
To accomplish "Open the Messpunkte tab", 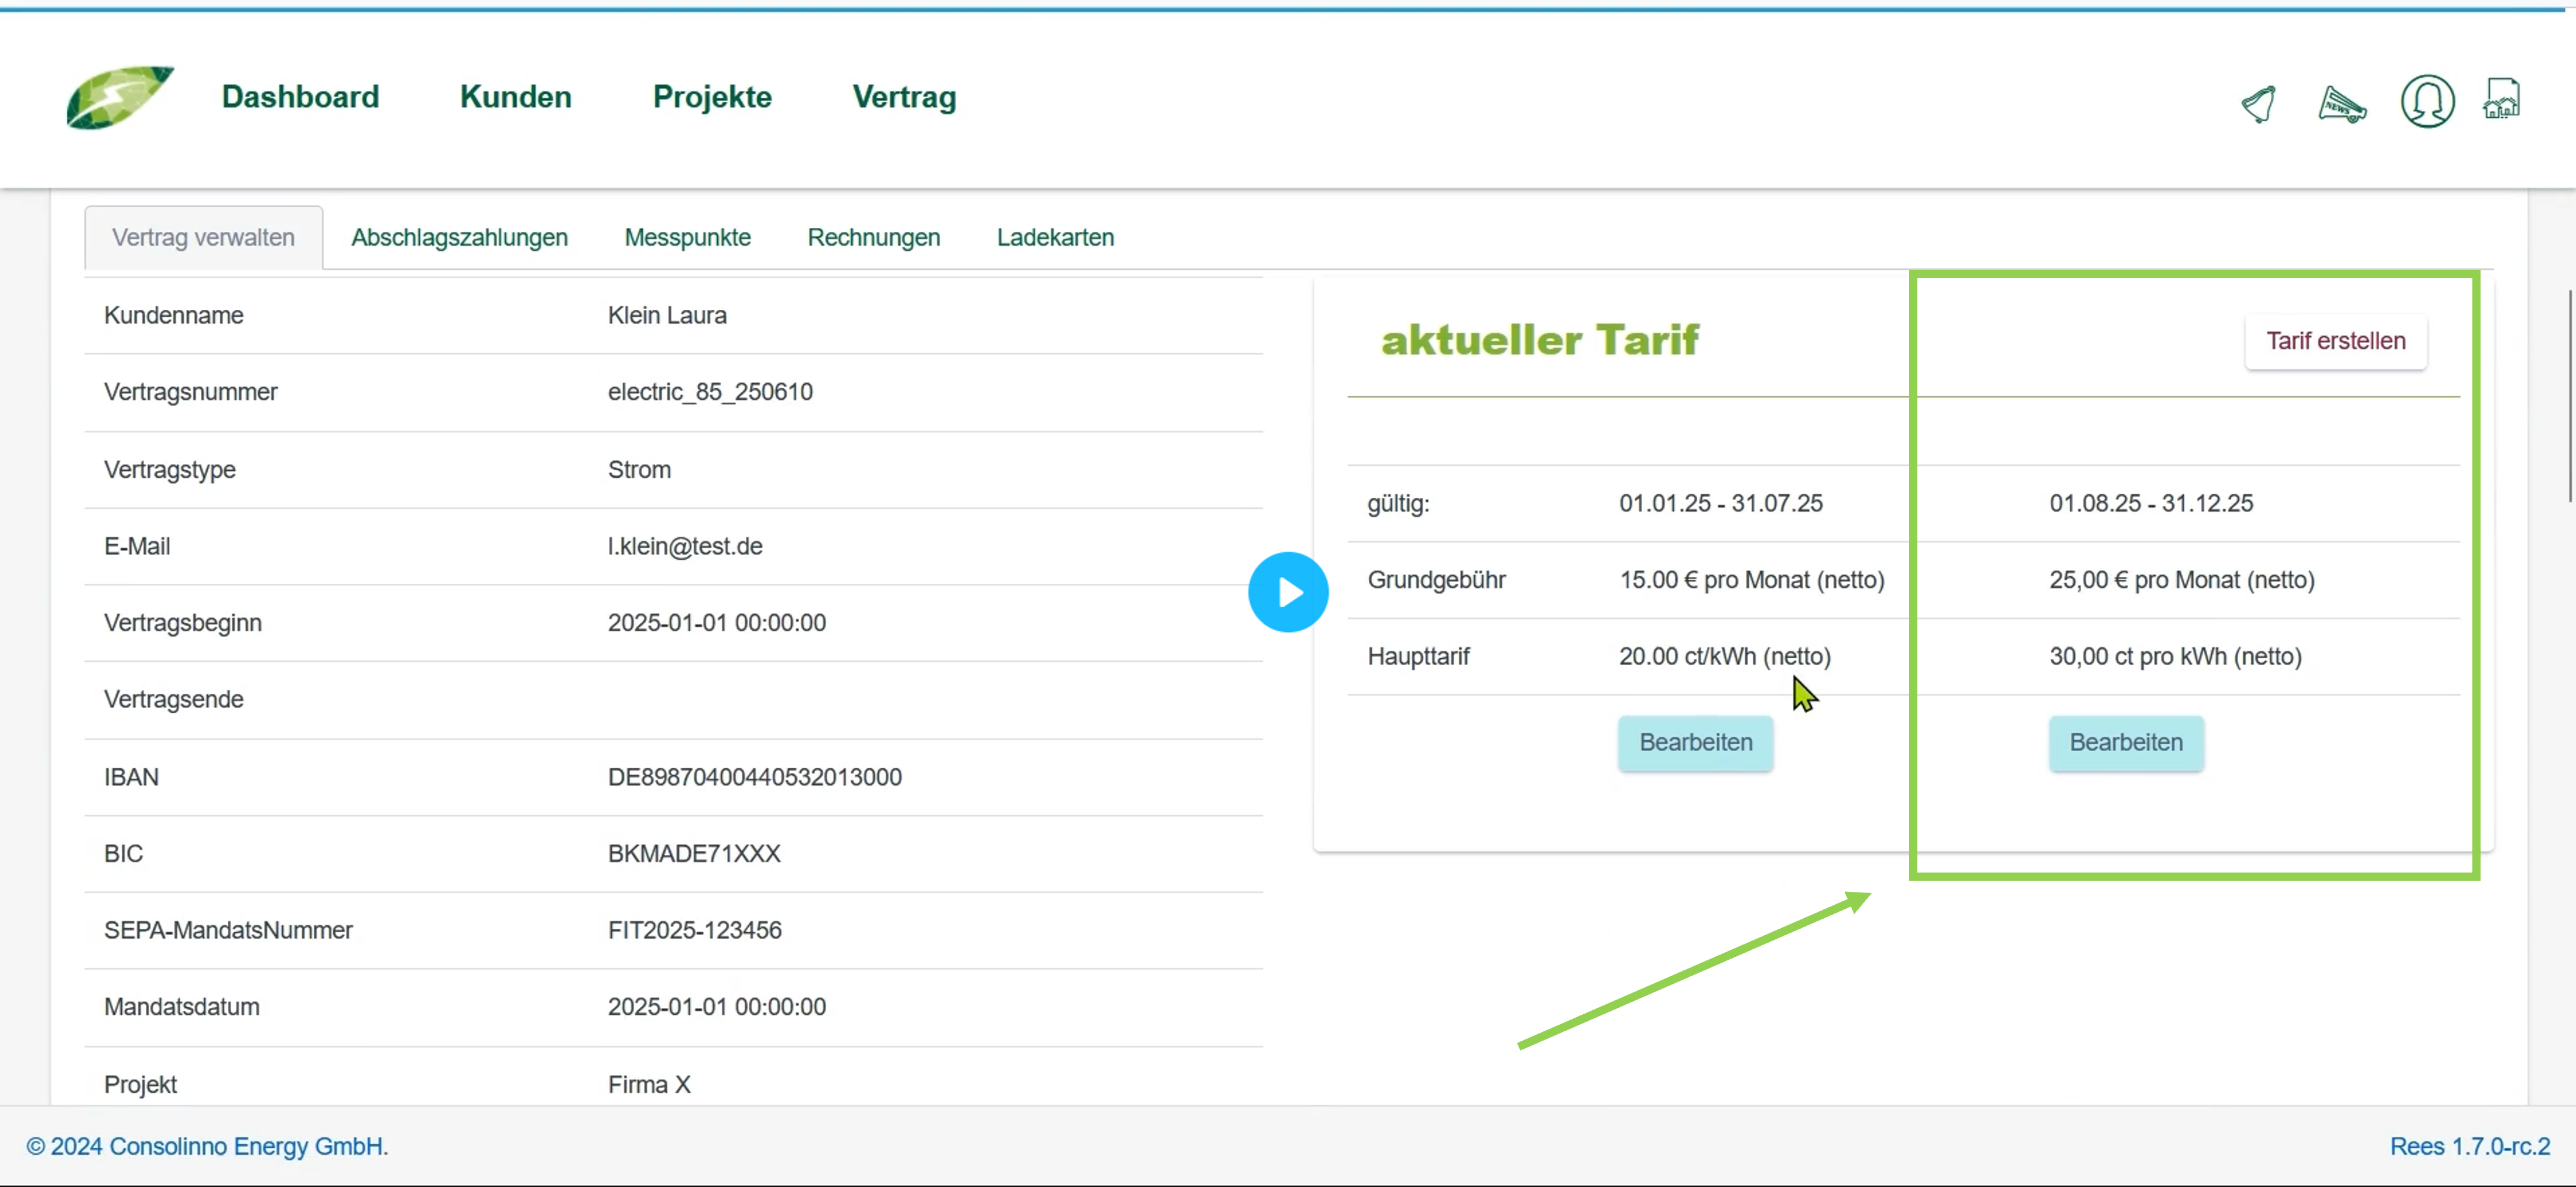I will click(x=687, y=238).
